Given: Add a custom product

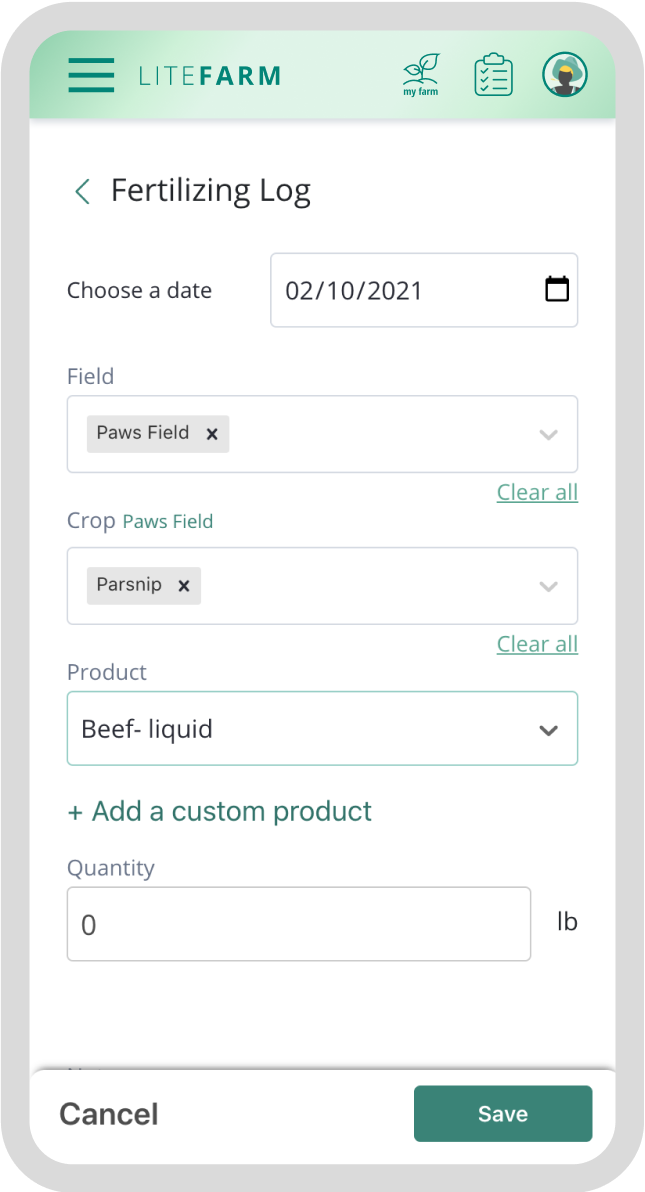Looking at the screenshot, I should pos(219,811).
